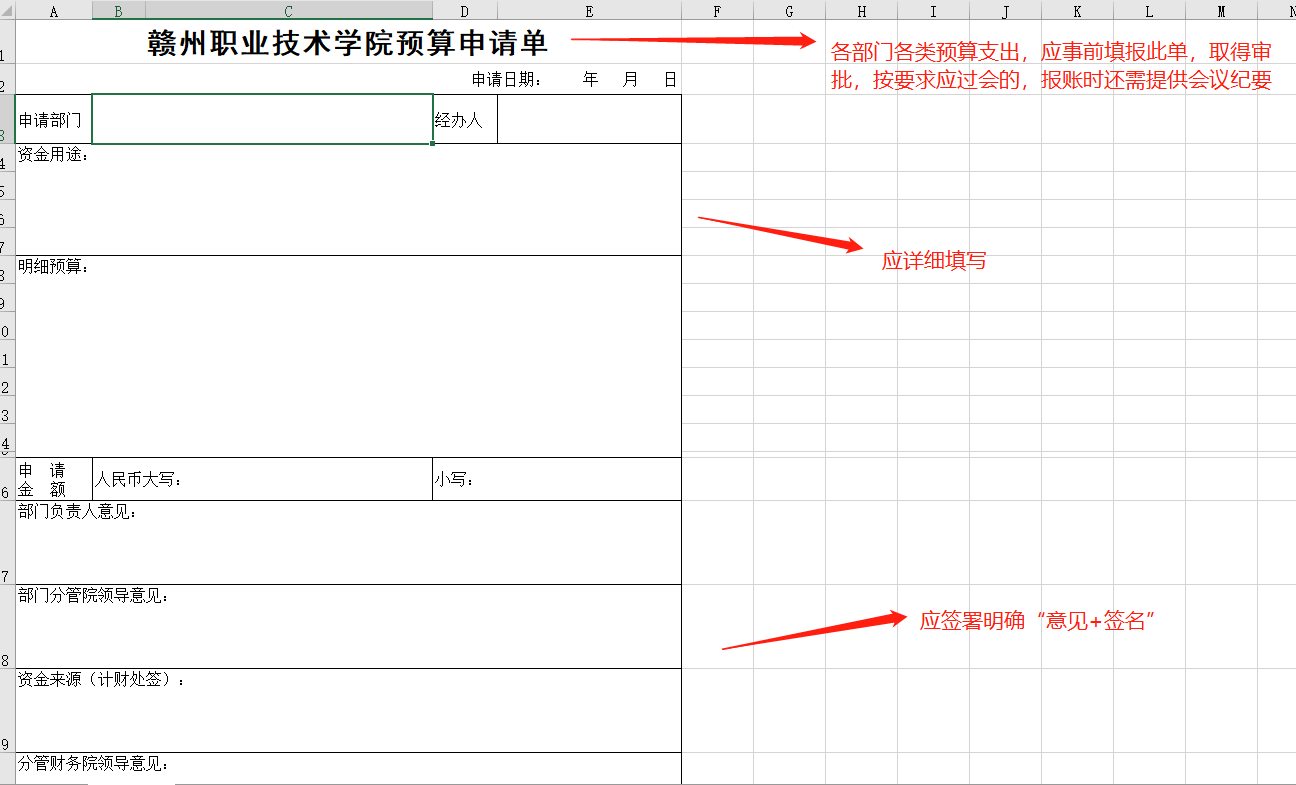Viewport: 1296px width, 785px height.
Task: Select column A header
Action: [x=54, y=11]
